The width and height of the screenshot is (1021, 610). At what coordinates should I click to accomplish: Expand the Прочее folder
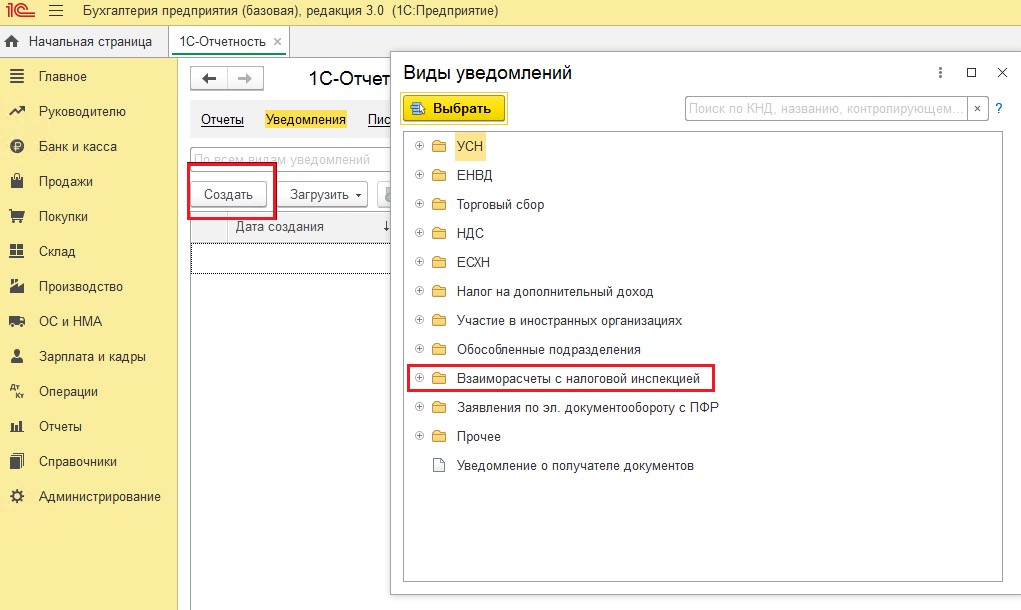[x=419, y=436]
